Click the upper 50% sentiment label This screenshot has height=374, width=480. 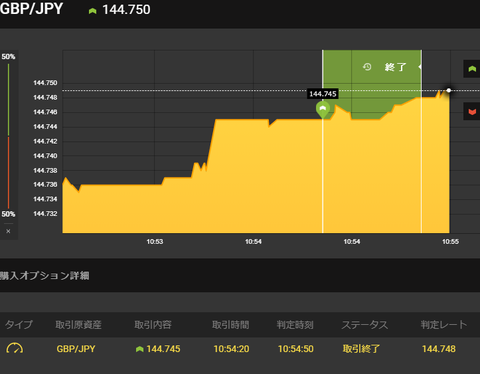tap(8, 57)
